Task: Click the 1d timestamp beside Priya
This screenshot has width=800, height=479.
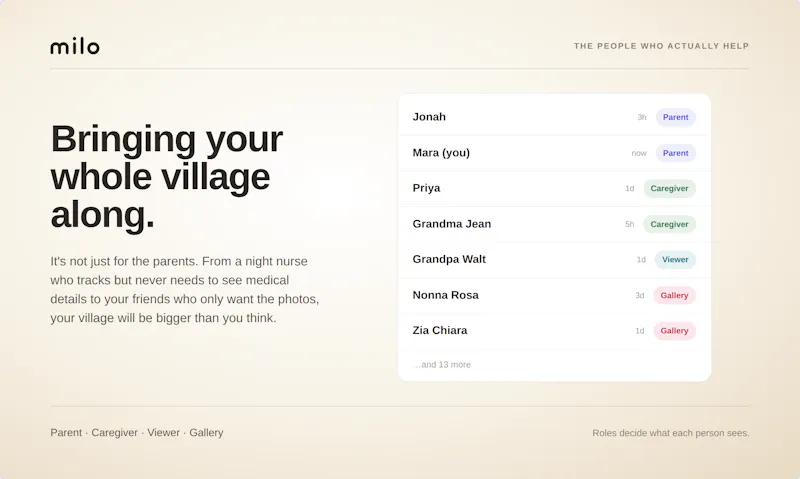Action: point(630,188)
